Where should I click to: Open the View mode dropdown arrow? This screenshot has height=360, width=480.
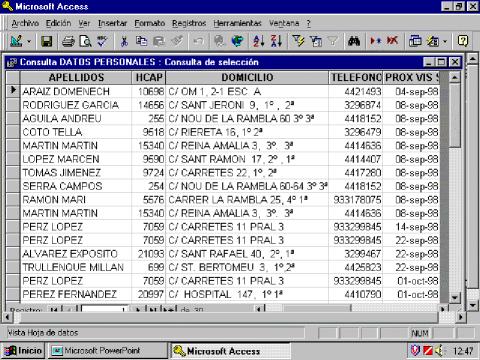point(29,42)
